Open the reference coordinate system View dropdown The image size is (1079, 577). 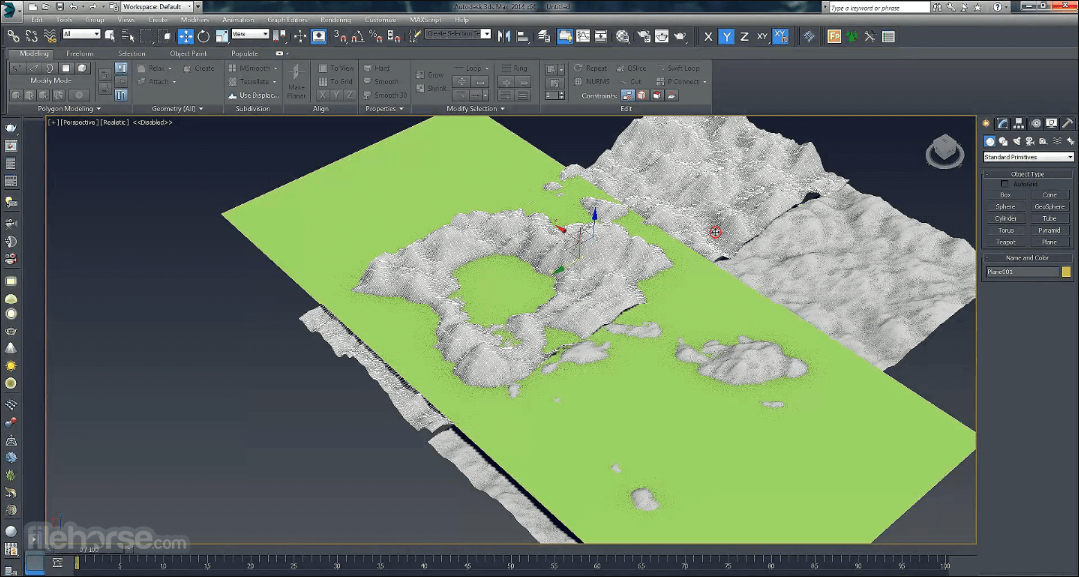250,34
